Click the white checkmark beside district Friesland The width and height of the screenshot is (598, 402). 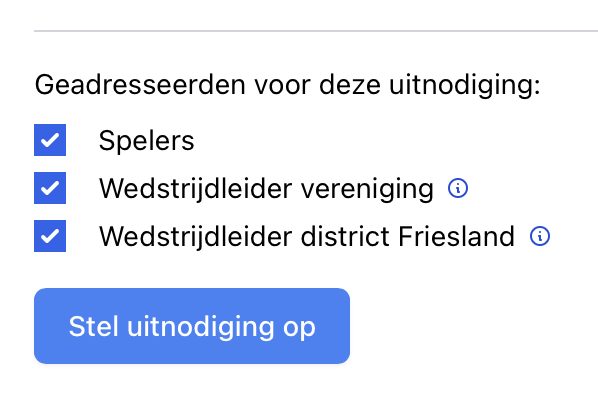point(50,236)
